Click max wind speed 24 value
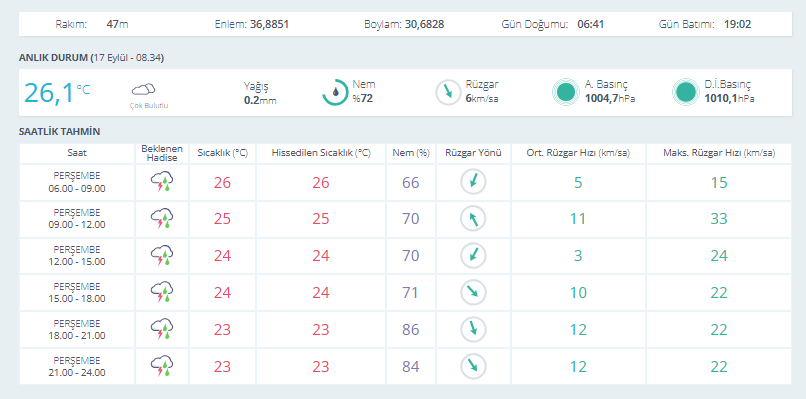806x399 pixels. pyautogui.click(x=719, y=256)
